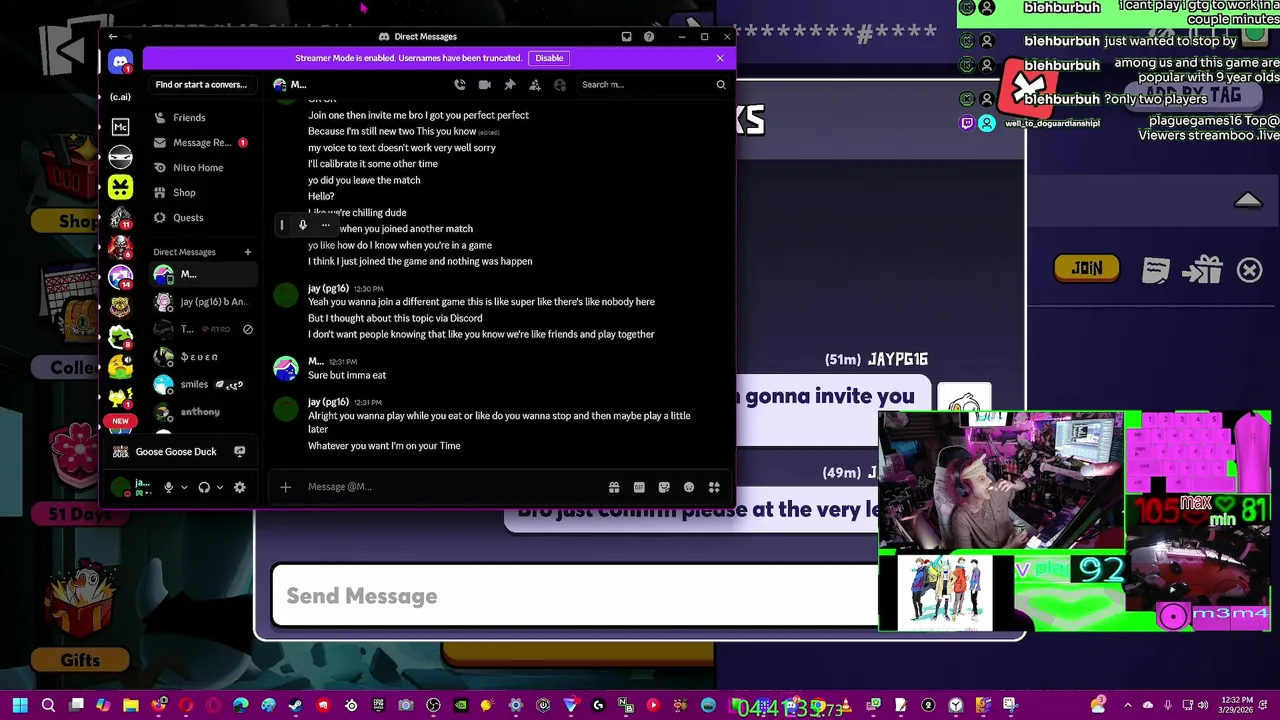Expand microphone input options chevron
1280x720 pixels.
pyautogui.click(x=184, y=487)
